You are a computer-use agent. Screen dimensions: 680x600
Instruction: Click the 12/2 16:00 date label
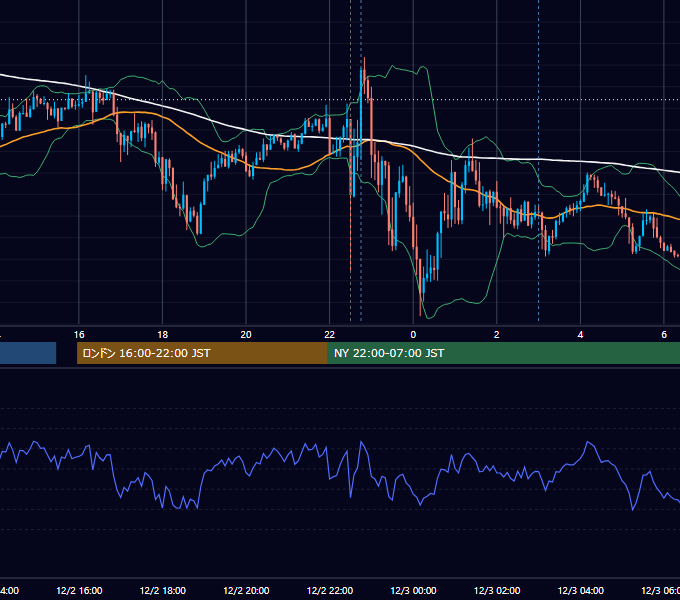[x=79, y=591]
